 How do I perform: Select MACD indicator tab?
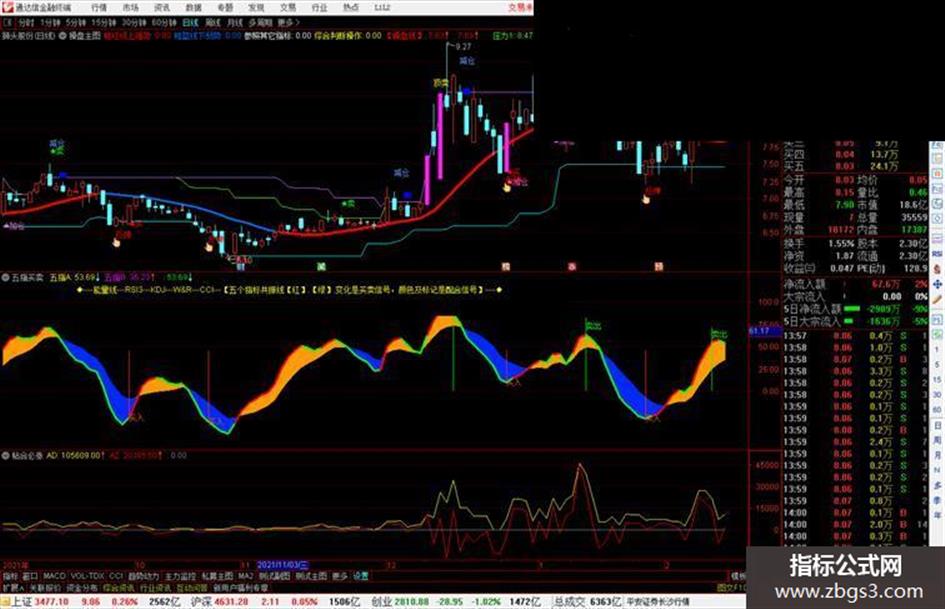point(54,576)
